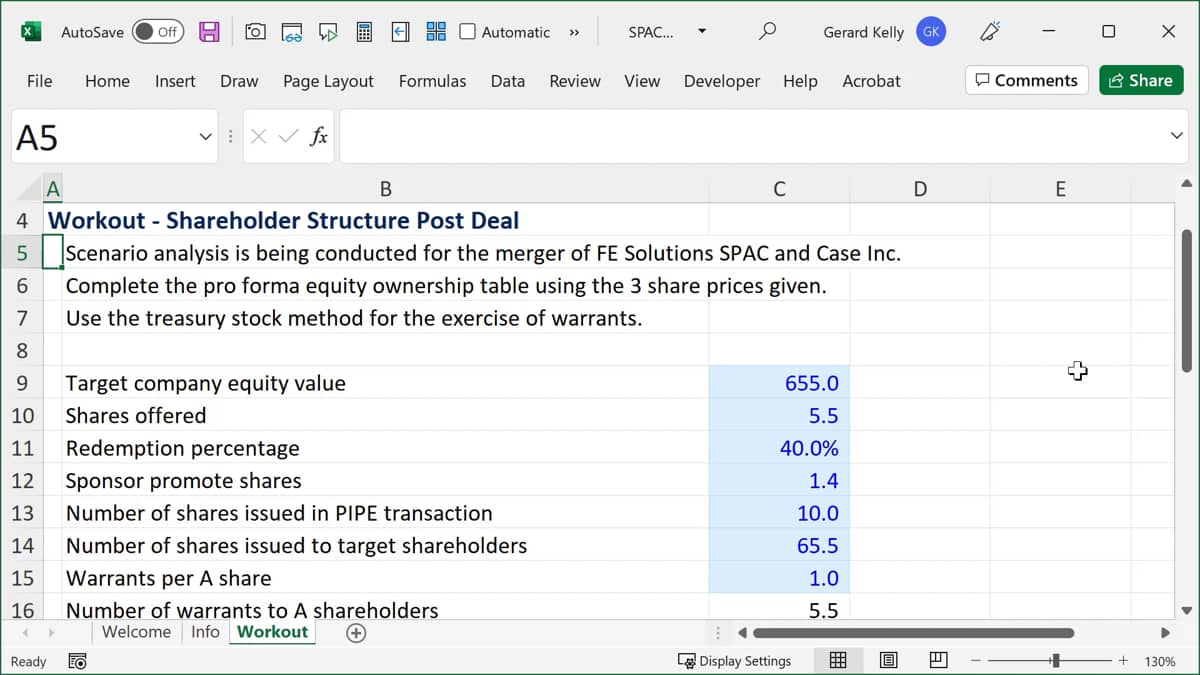Open the Formulas ribbon tab
Viewport: 1200px width, 675px height.
pos(432,81)
